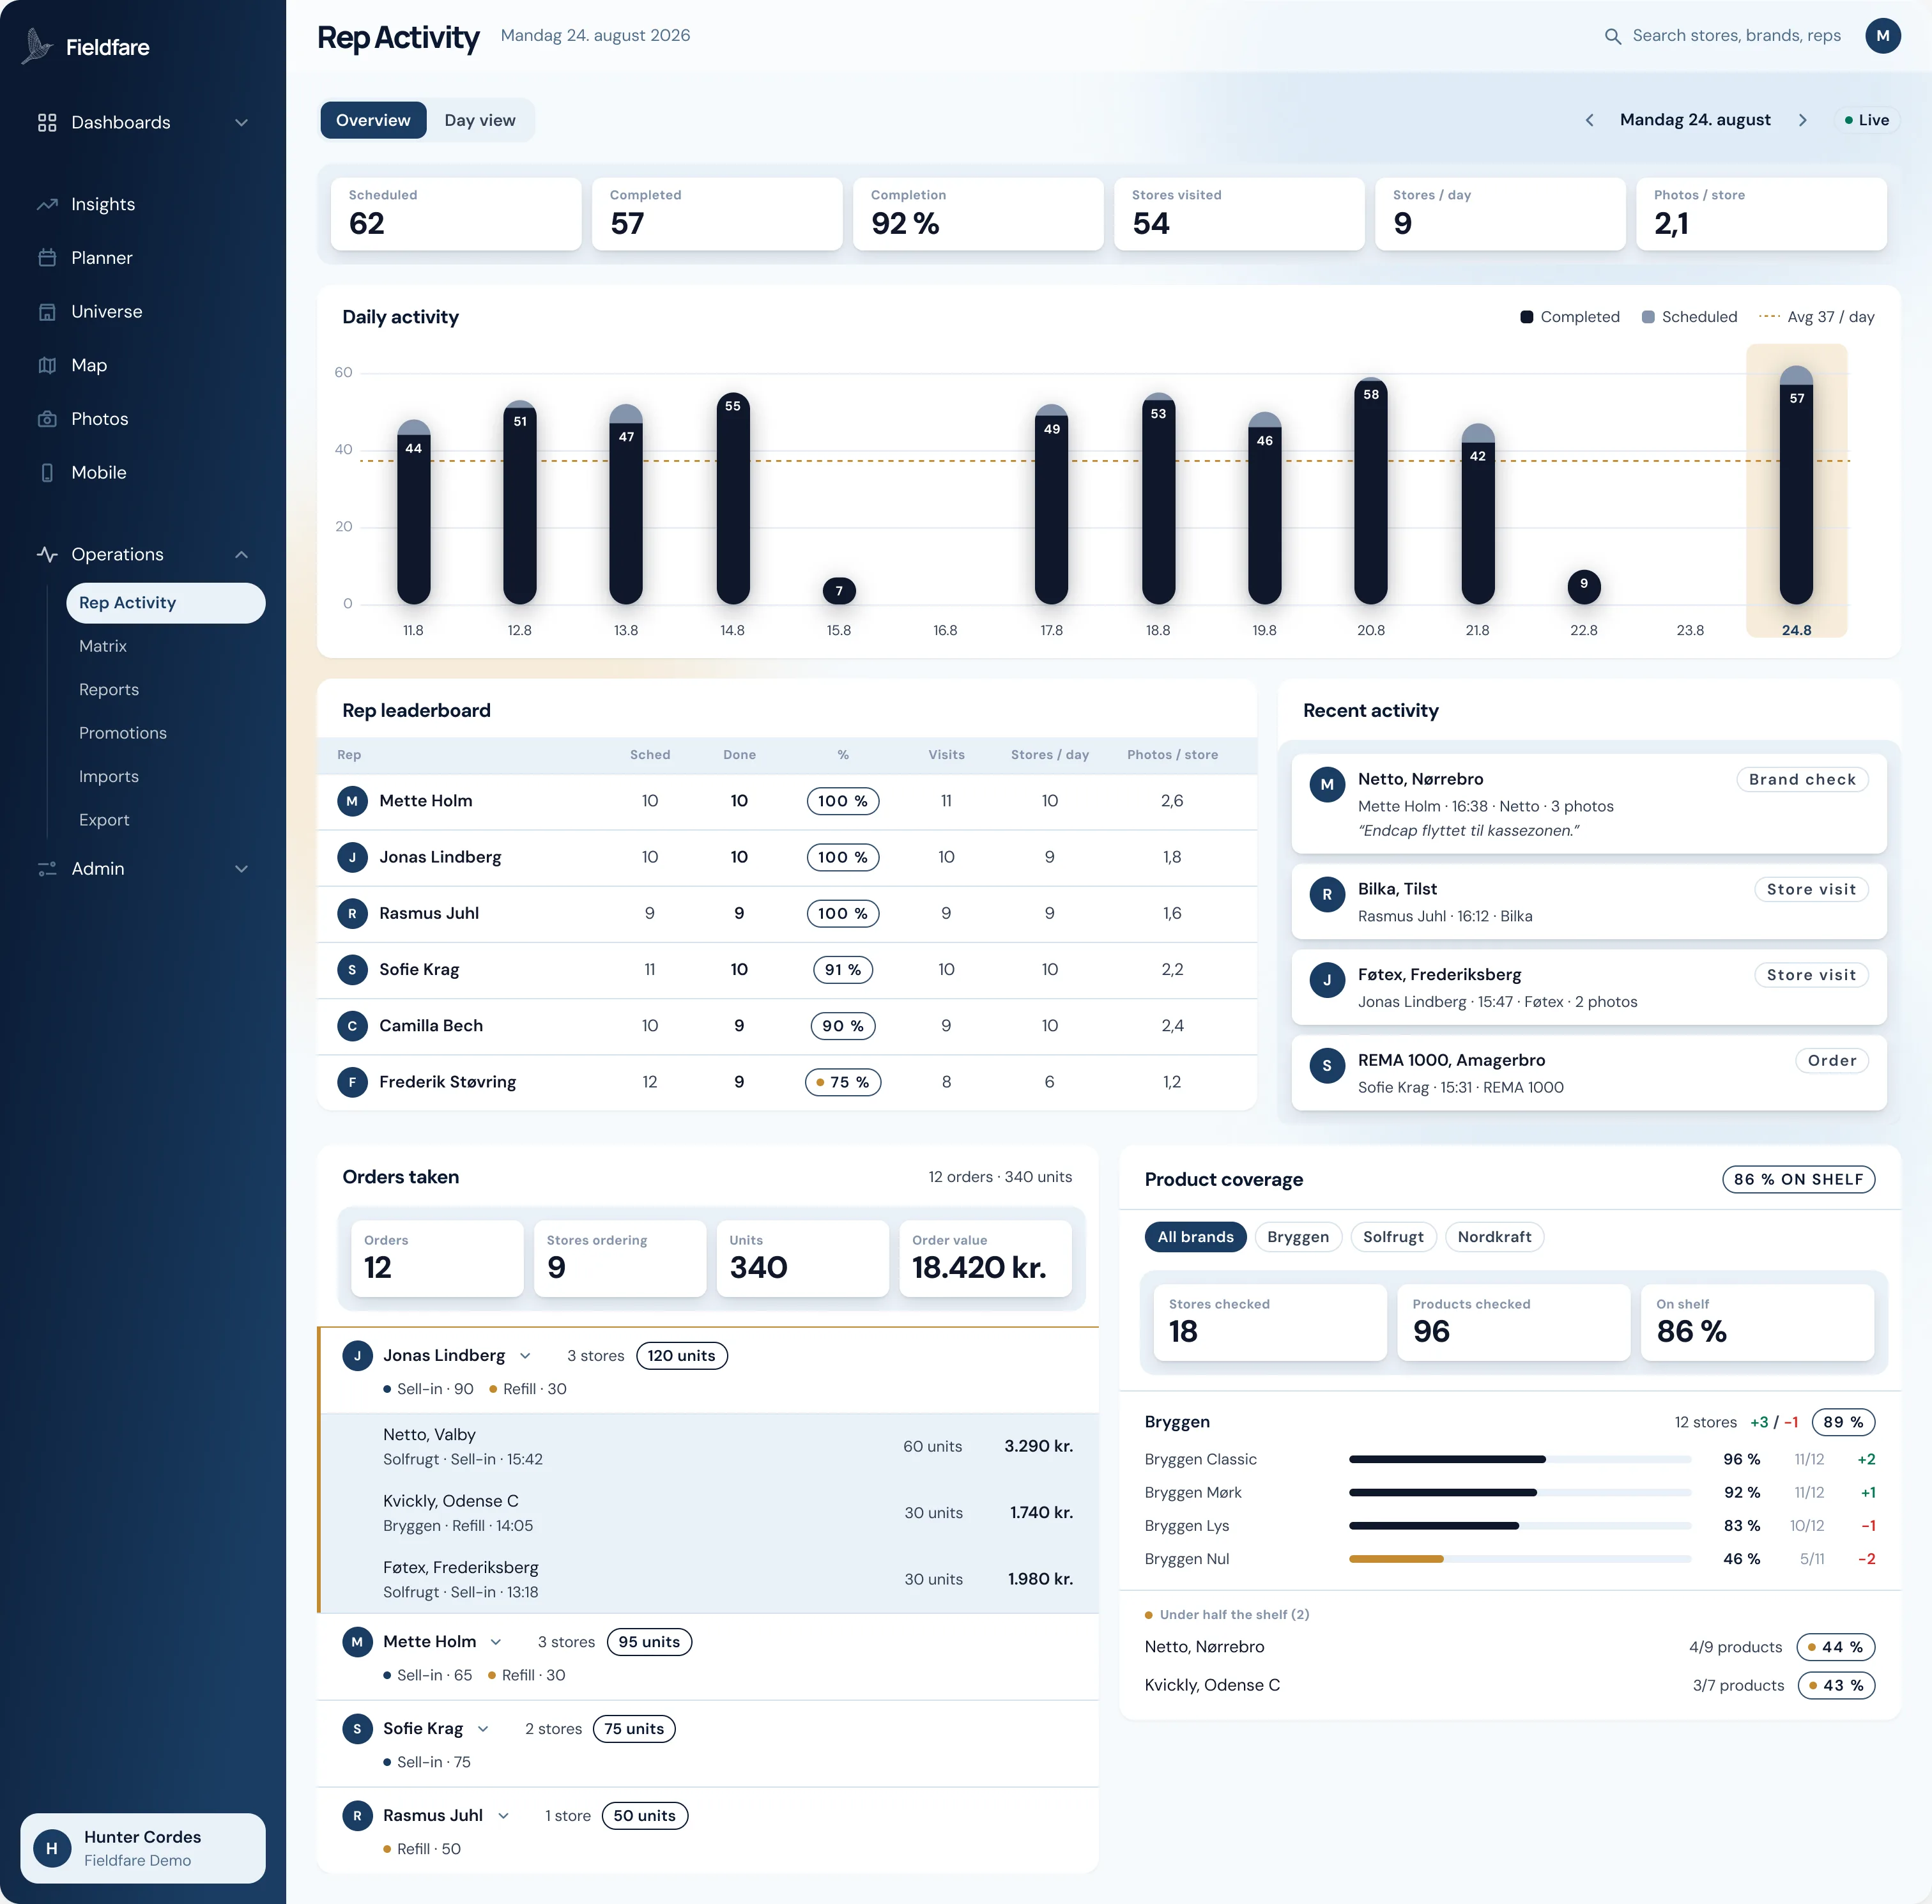The height and width of the screenshot is (1904, 1932).
Task: Click the 24.8 bar in chart
Action: tap(1796, 486)
